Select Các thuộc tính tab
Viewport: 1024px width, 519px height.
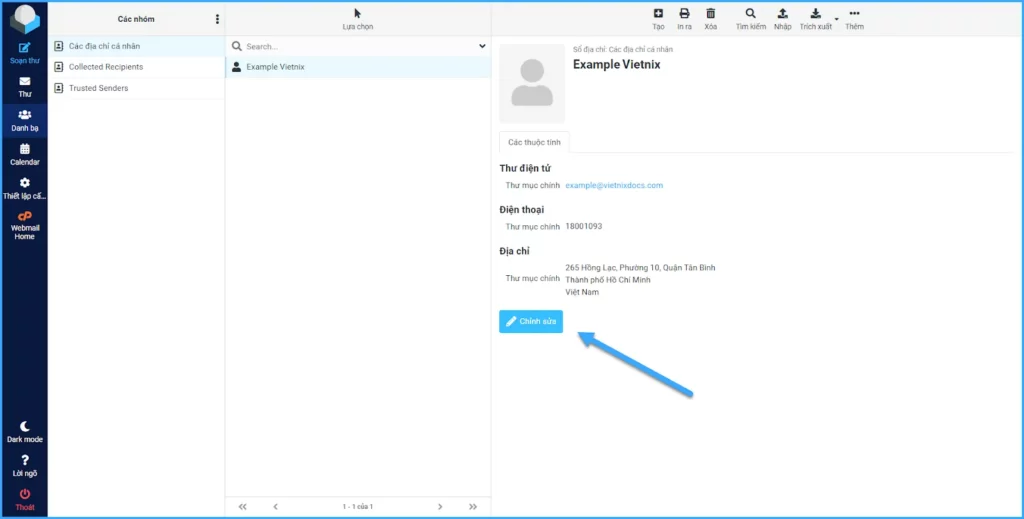pyautogui.click(x=534, y=142)
